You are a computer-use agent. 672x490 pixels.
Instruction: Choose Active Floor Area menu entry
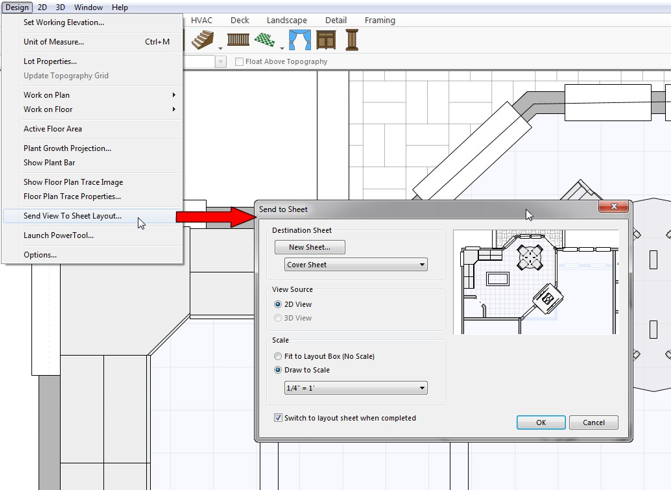[93, 129]
